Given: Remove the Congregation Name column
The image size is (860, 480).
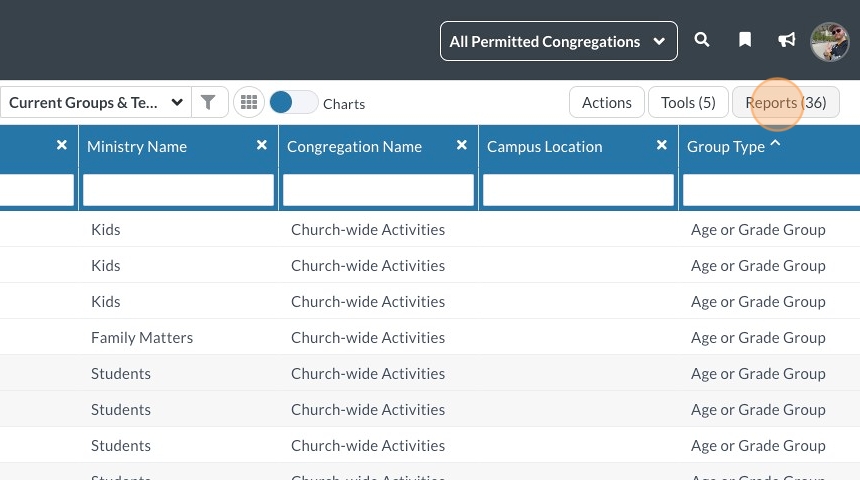Looking at the screenshot, I should point(462,145).
